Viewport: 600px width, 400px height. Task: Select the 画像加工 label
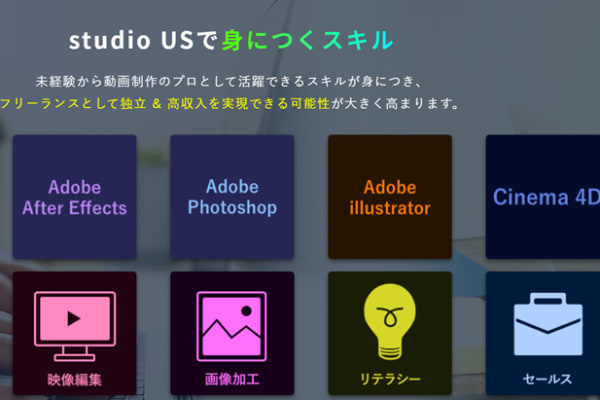tap(232, 379)
